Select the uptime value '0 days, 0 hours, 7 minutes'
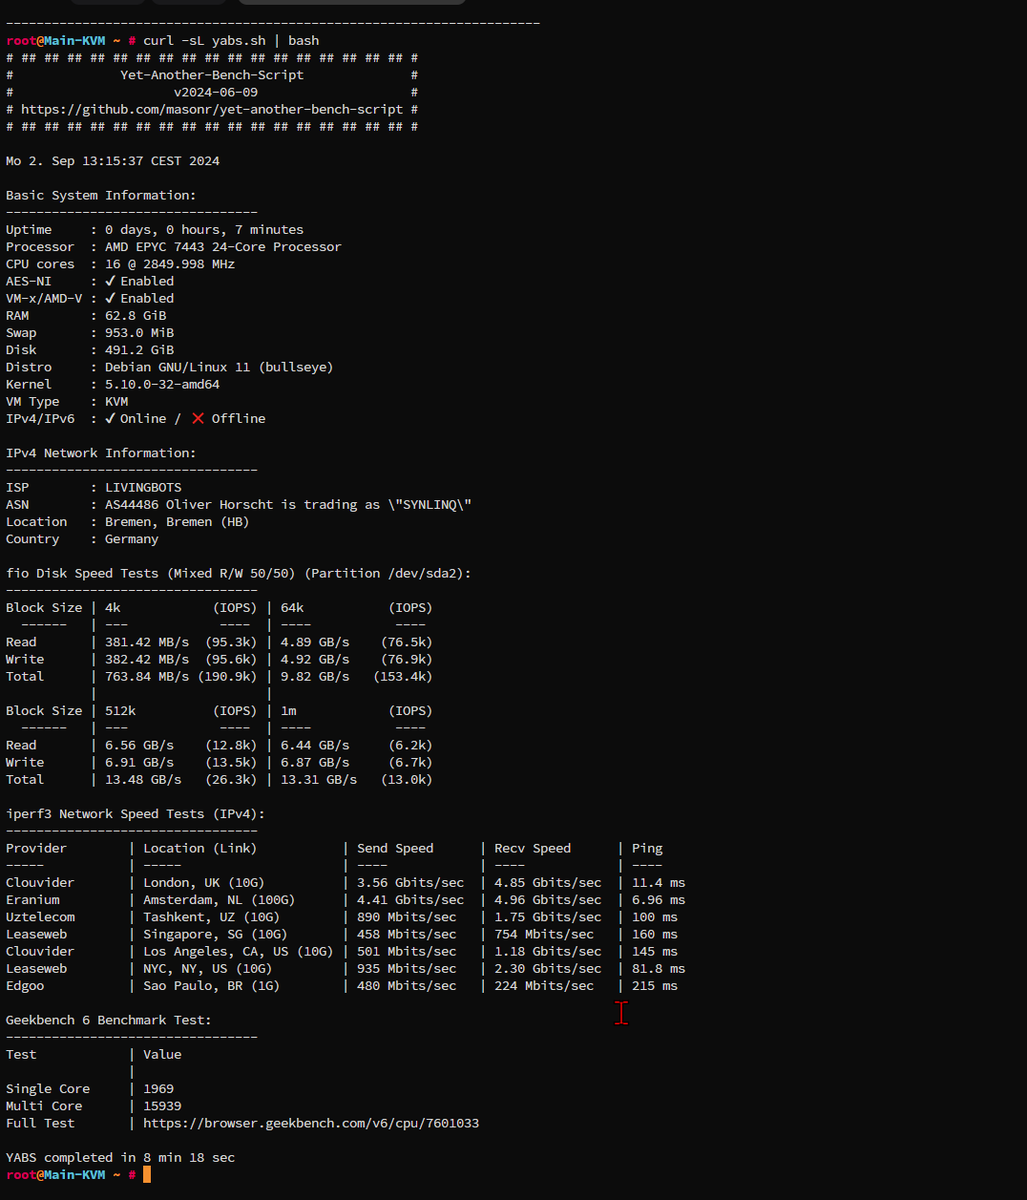The image size is (1027, 1200). (204, 229)
